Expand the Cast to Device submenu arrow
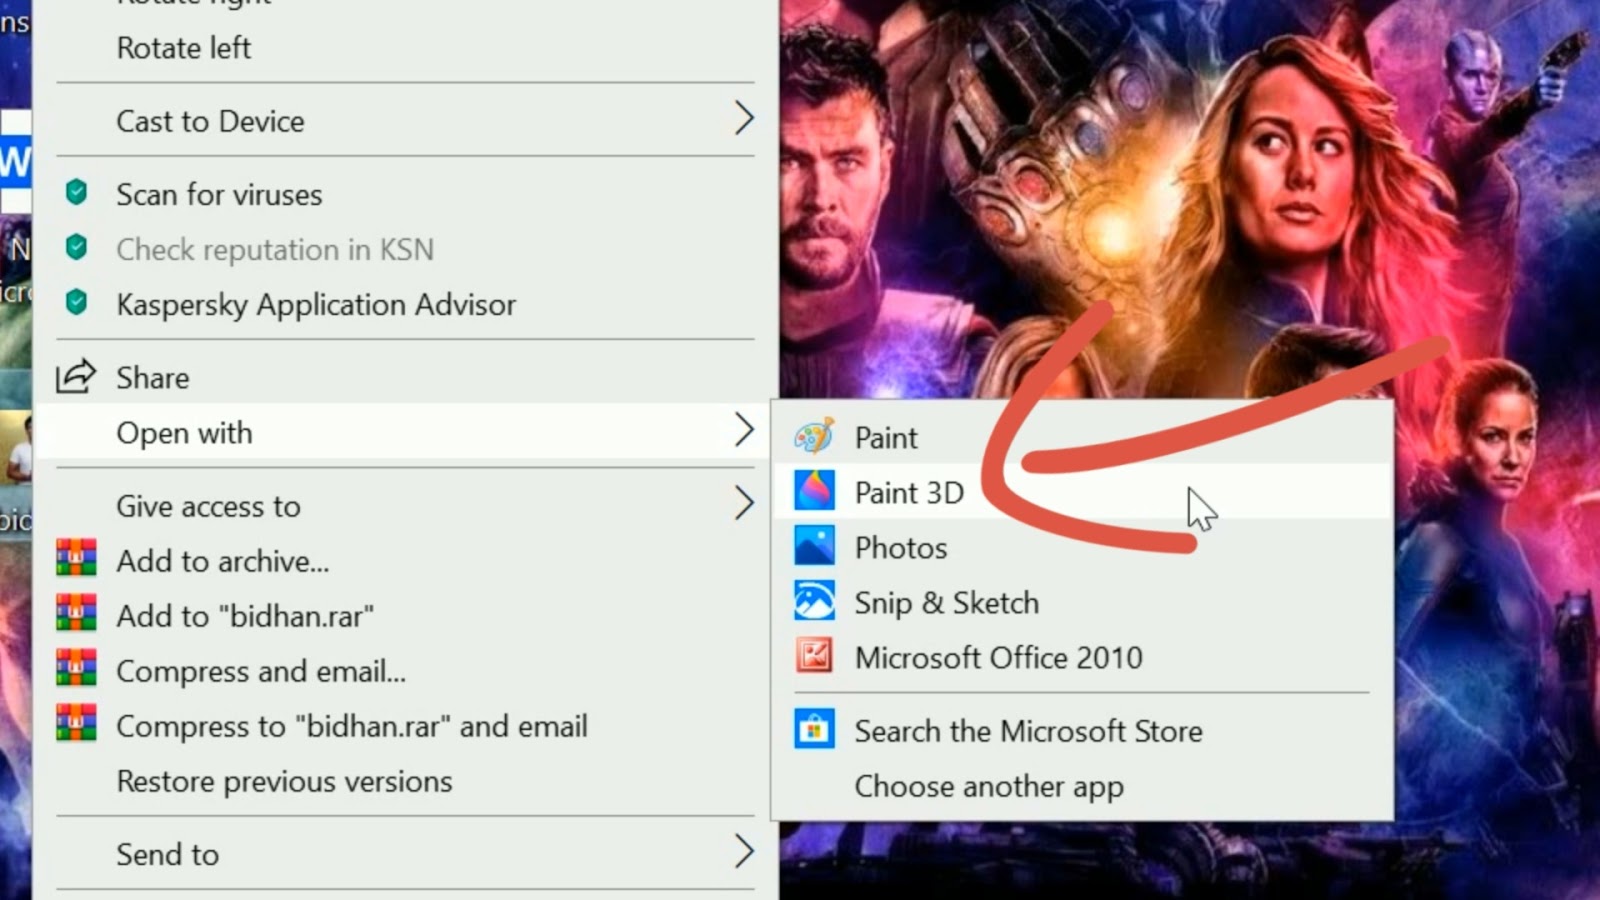This screenshot has height=900, width=1600. [743, 118]
